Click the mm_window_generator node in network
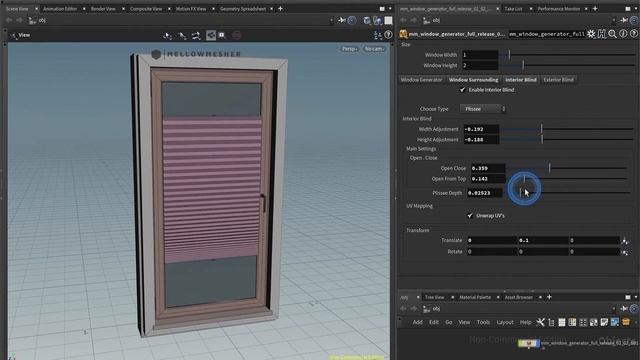The width and height of the screenshot is (640, 360). pos(529,344)
